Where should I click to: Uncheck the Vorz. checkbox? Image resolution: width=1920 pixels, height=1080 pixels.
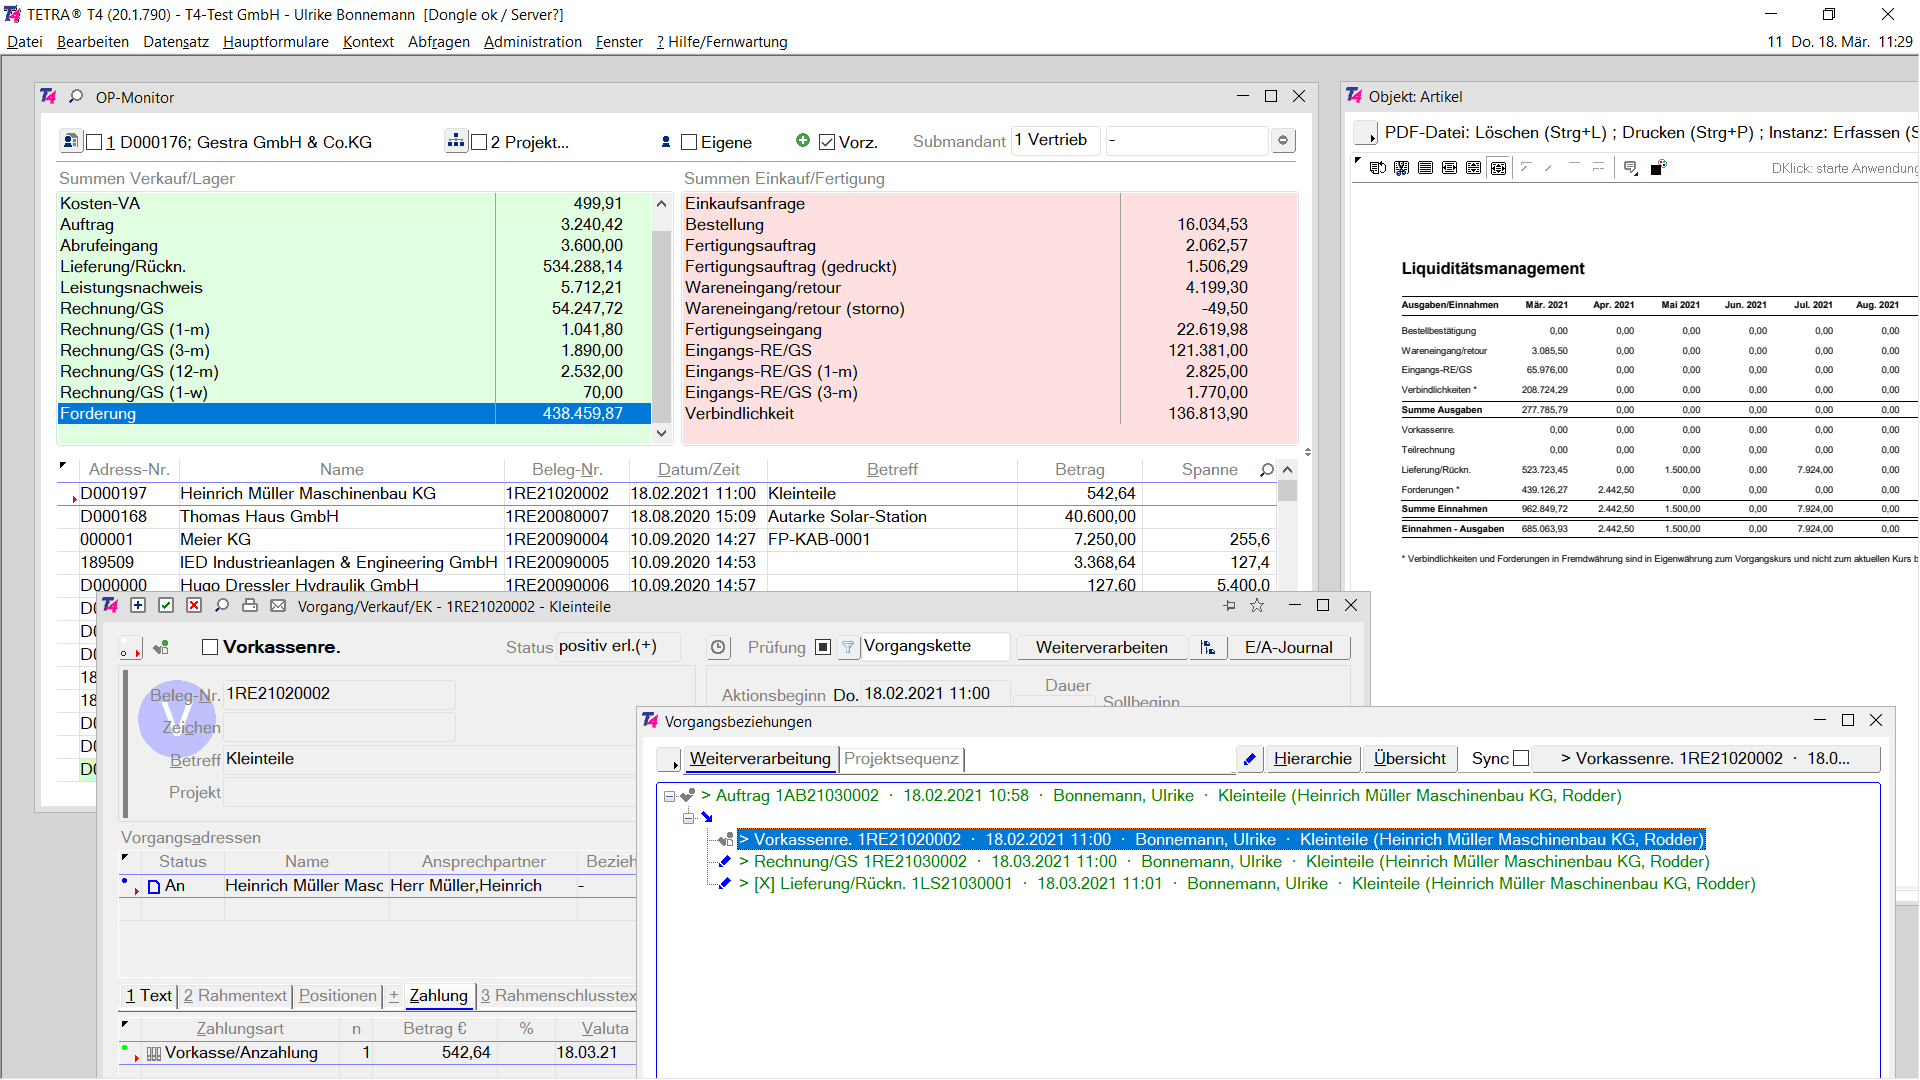tap(827, 142)
